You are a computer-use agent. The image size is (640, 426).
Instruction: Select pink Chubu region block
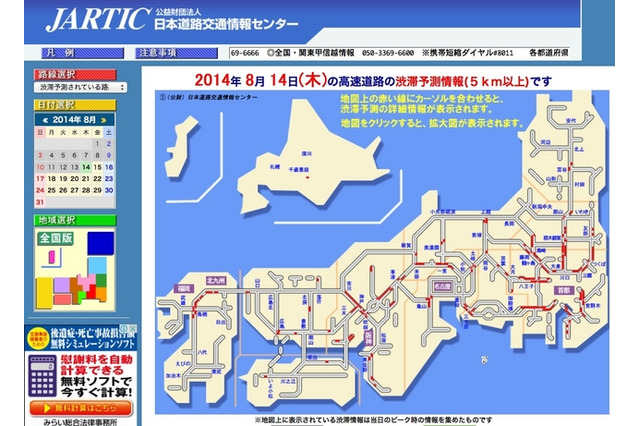tap(87, 281)
